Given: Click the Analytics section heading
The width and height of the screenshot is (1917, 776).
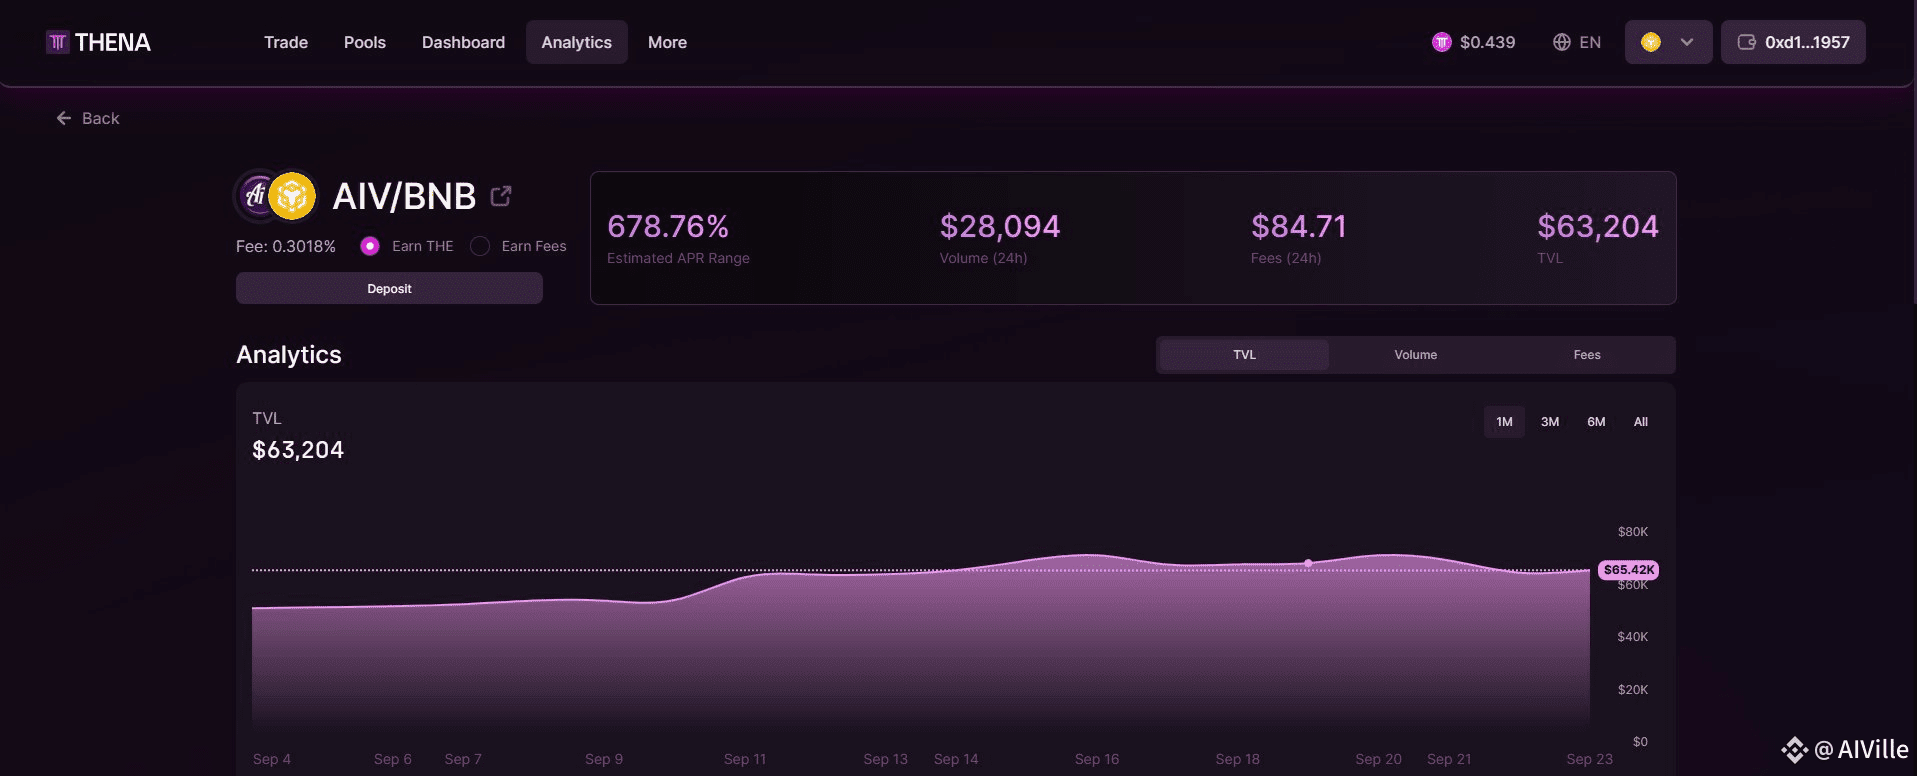Looking at the screenshot, I should click(x=289, y=355).
